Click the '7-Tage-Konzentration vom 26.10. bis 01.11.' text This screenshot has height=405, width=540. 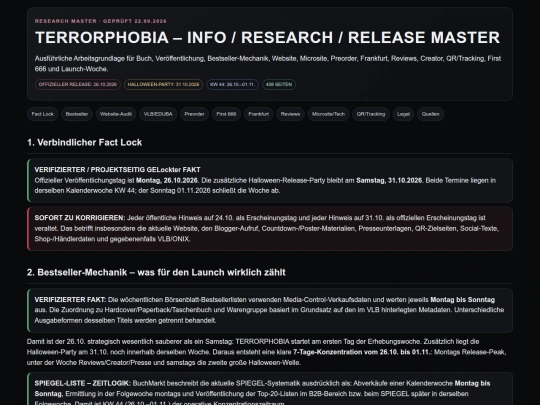(362, 352)
